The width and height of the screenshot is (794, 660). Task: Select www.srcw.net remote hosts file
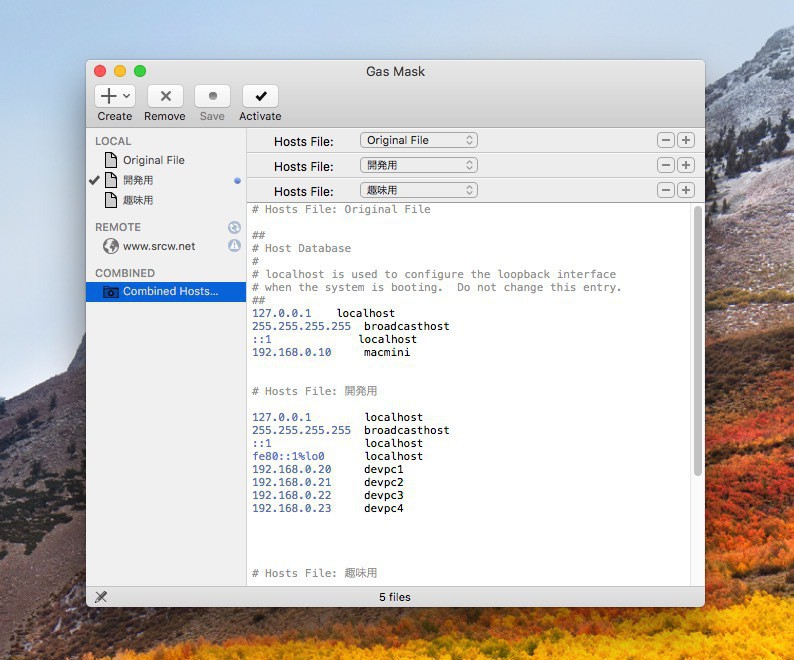(158, 246)
